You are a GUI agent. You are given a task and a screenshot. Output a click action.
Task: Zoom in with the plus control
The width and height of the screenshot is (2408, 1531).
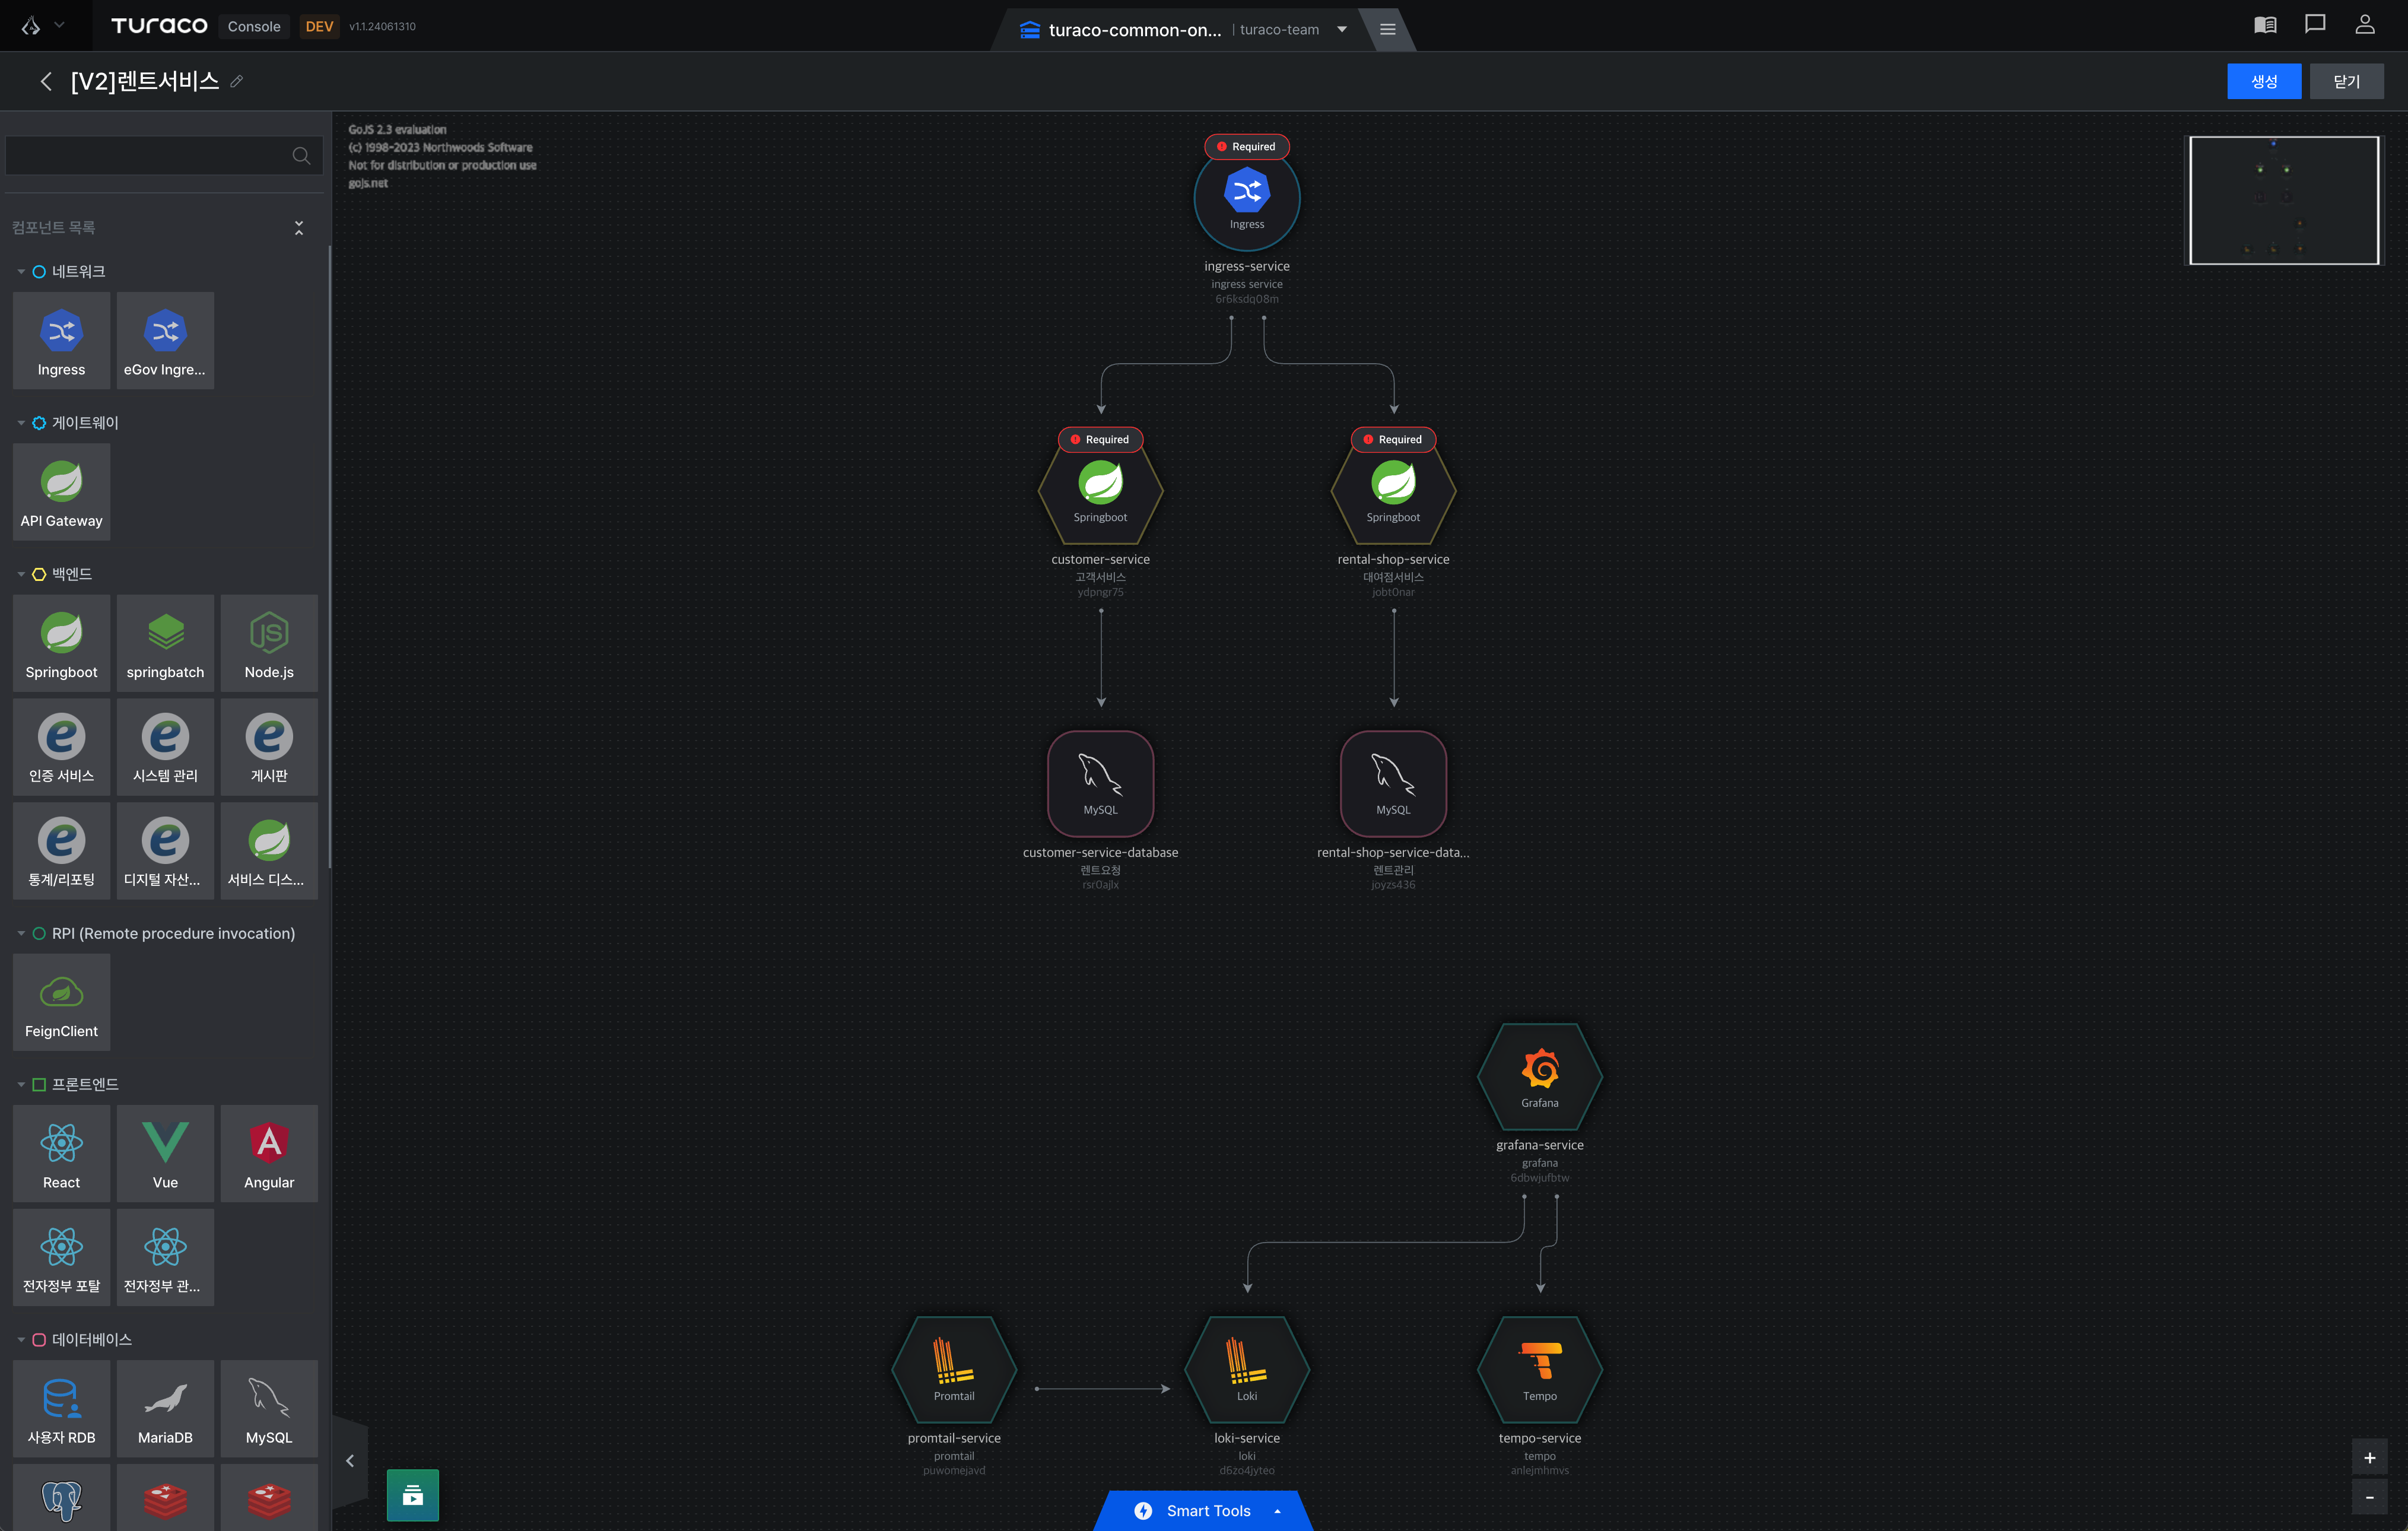click(x=2369, y=1458)
